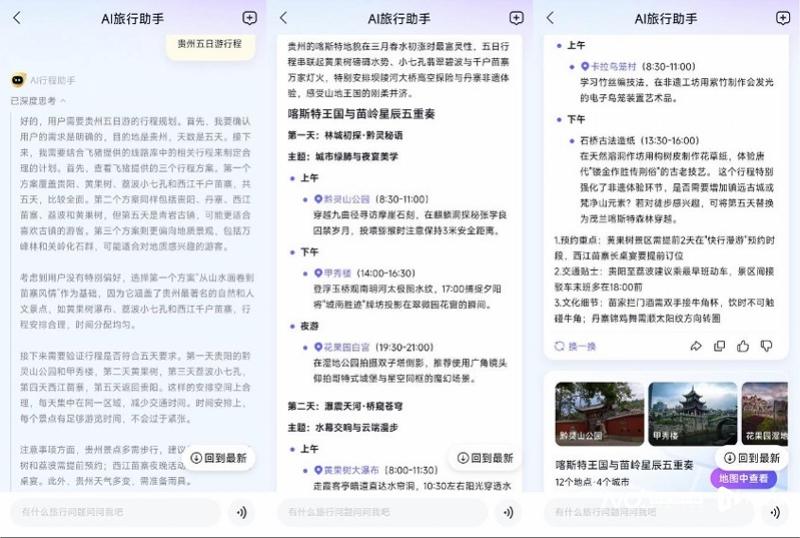
Task: Select the 夜游 bullet label
Action: tap(309, 326)
